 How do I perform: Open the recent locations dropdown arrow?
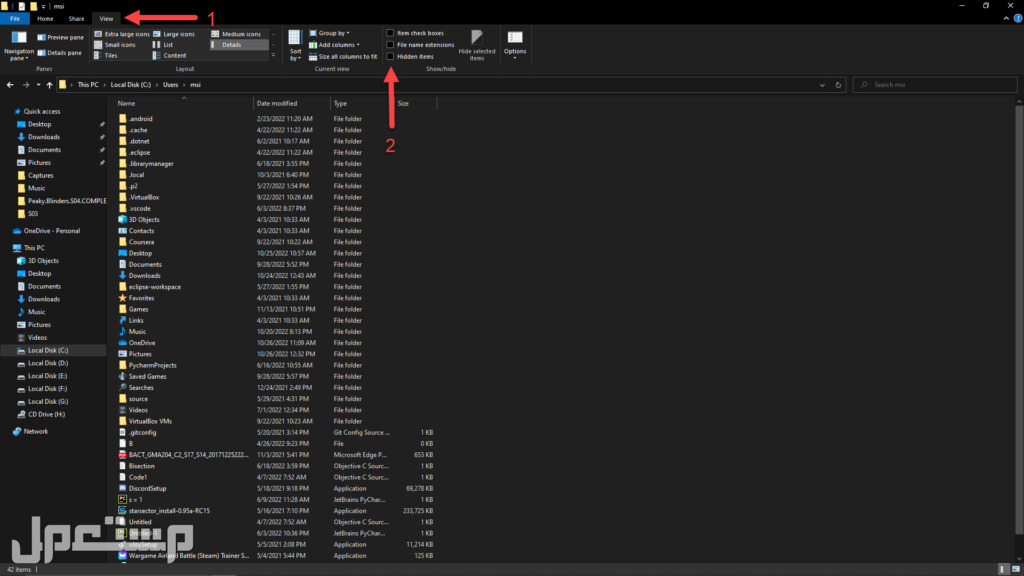pos(39,85)
